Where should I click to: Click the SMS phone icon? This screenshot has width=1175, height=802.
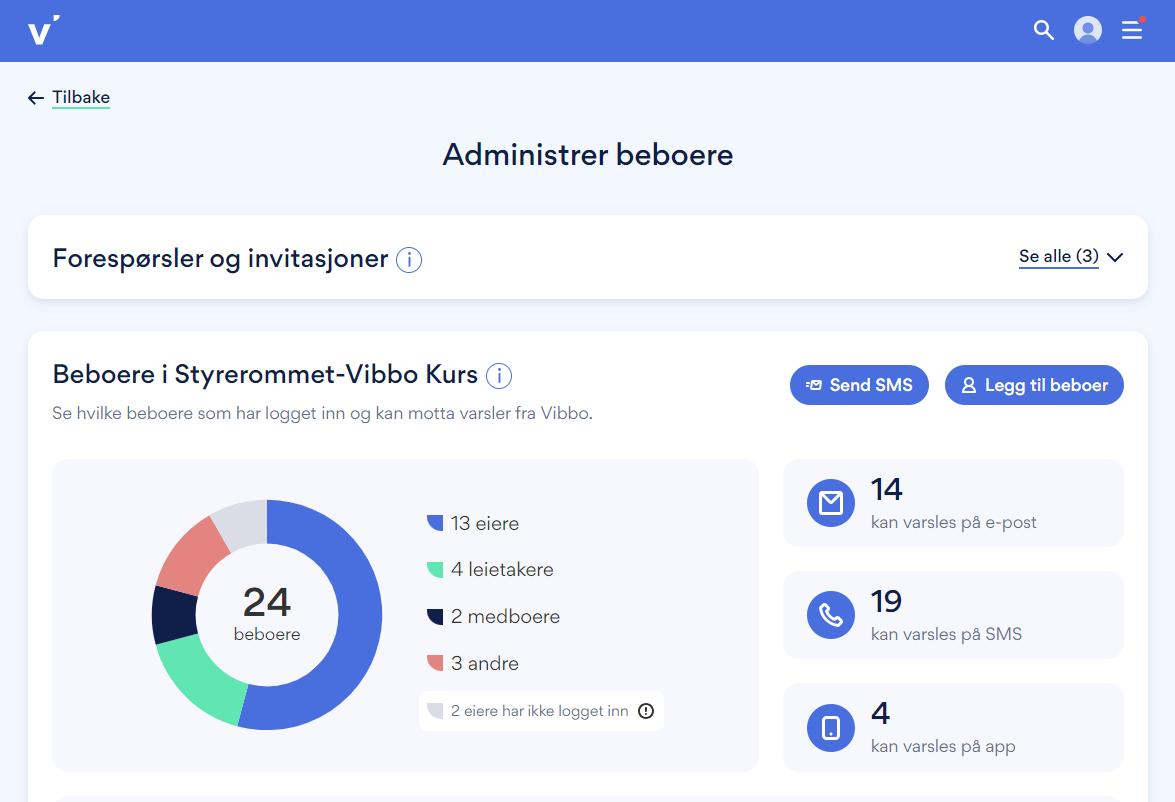(x=830, y=615)
